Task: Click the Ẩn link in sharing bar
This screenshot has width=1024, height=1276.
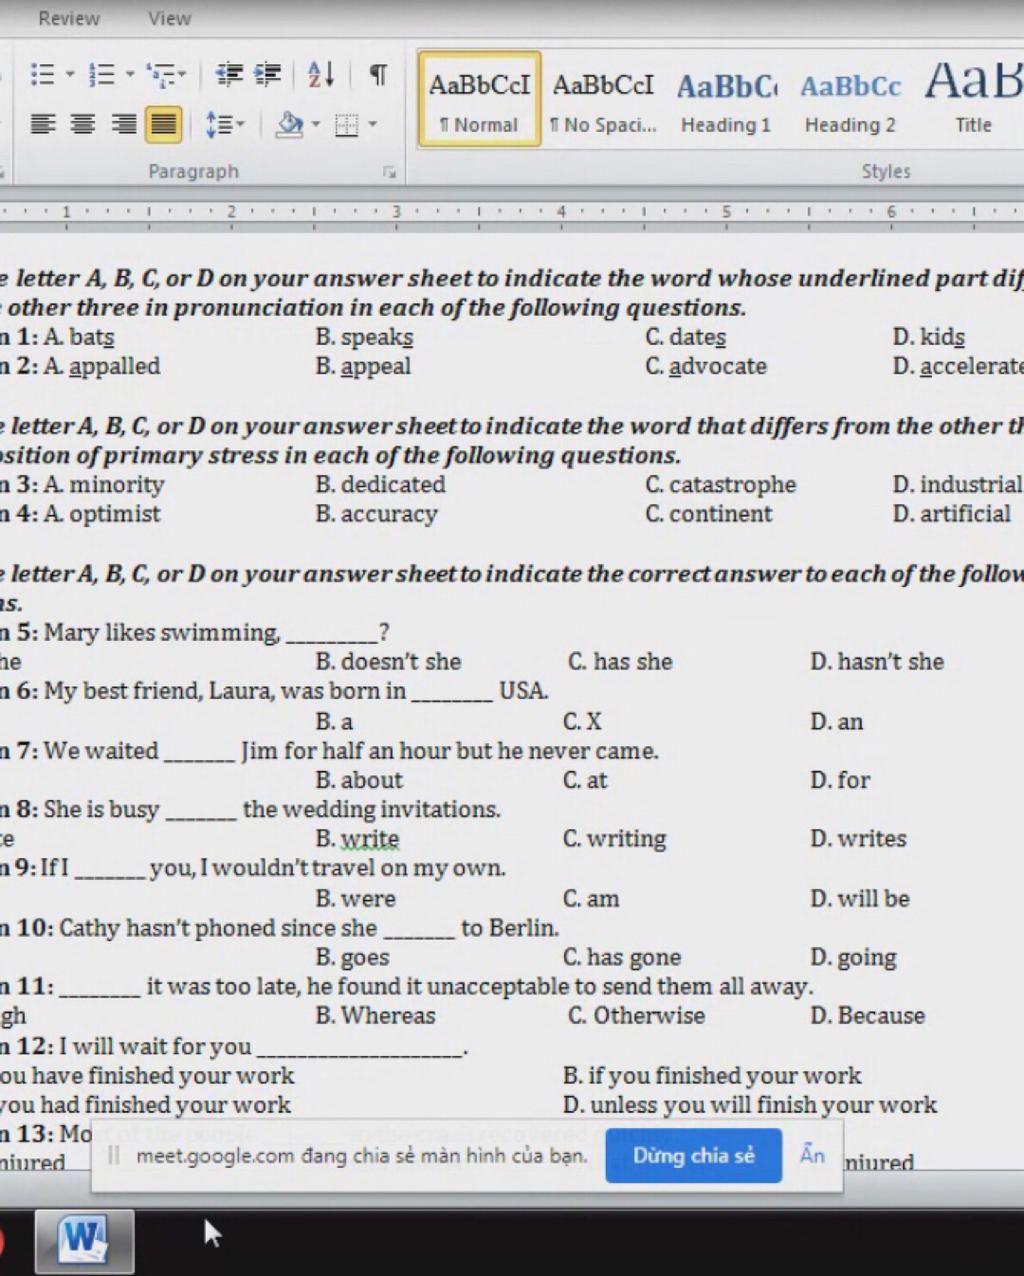Action: [x=812, y=1155]
